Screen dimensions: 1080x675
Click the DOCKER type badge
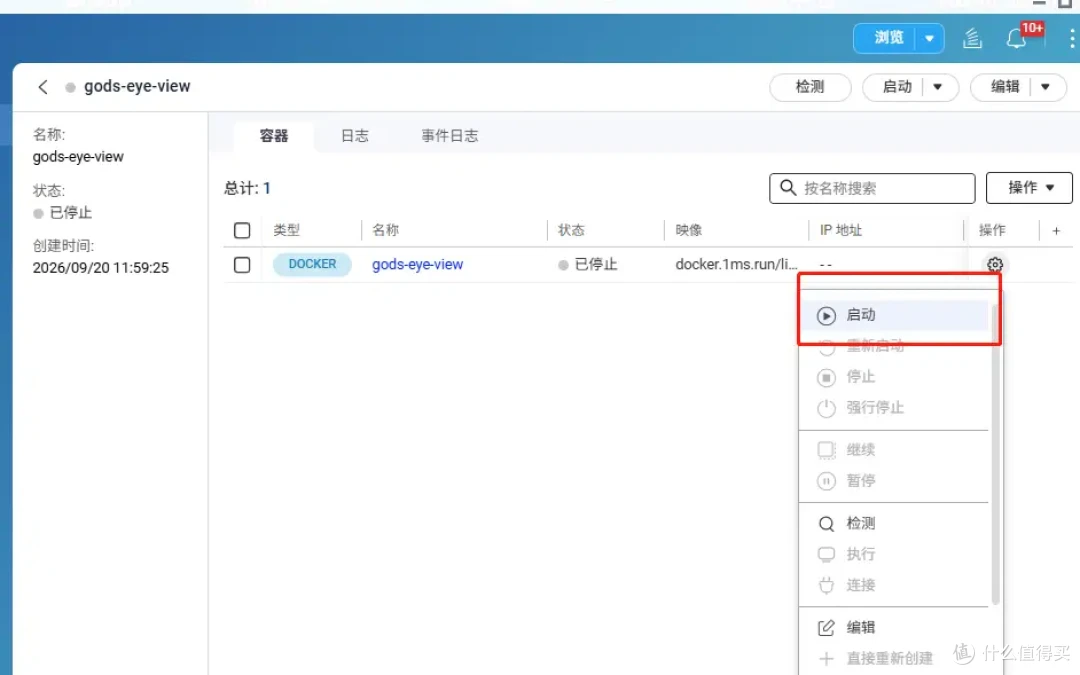(x=312, y=264)
